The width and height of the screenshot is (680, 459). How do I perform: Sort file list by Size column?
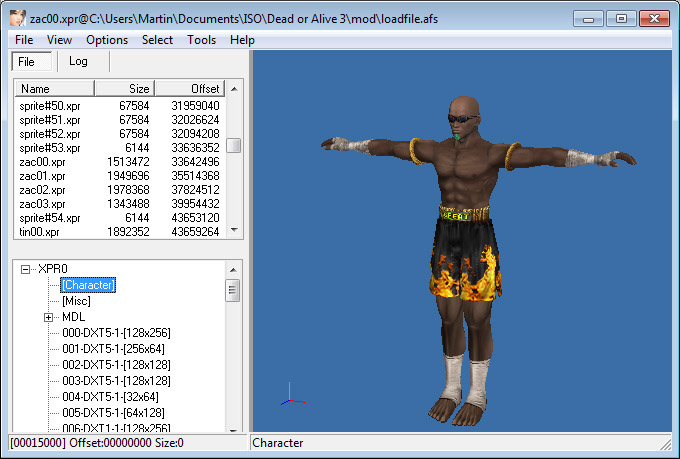(125, 89)
